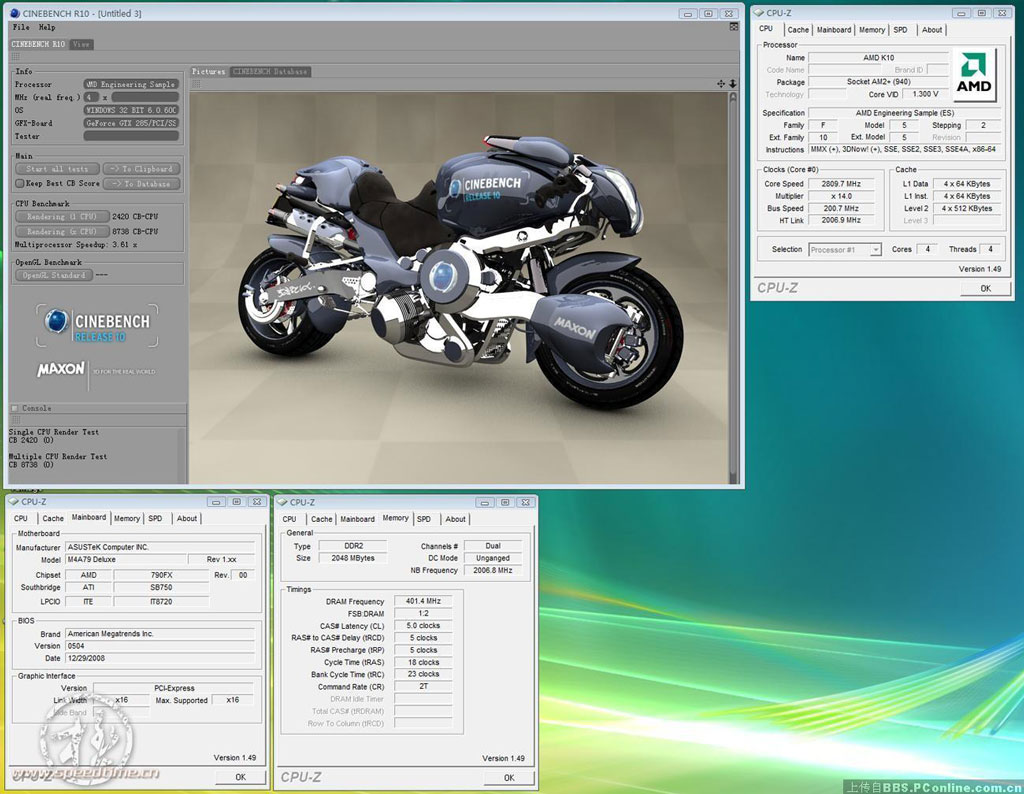Click the down-arrow zoom icon above the render
Viewport: 1024px width, 794px height.
[732, 84]
